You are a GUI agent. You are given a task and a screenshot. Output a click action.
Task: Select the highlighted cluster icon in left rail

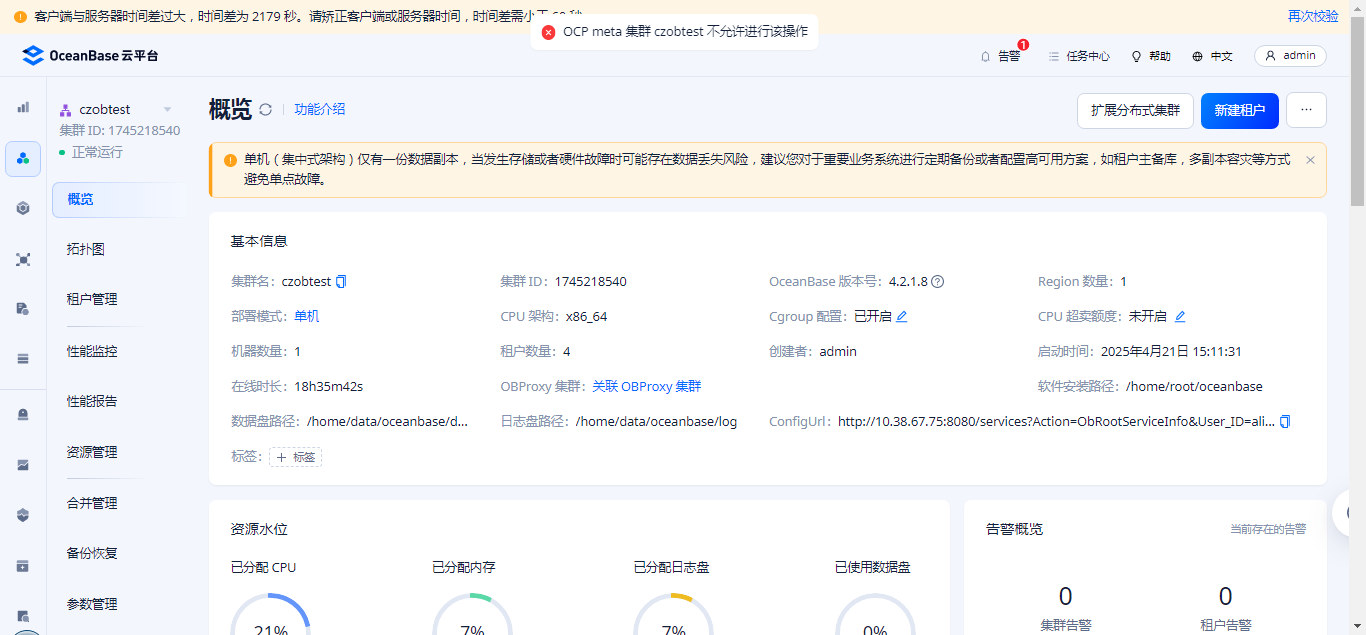pos(23,159)
